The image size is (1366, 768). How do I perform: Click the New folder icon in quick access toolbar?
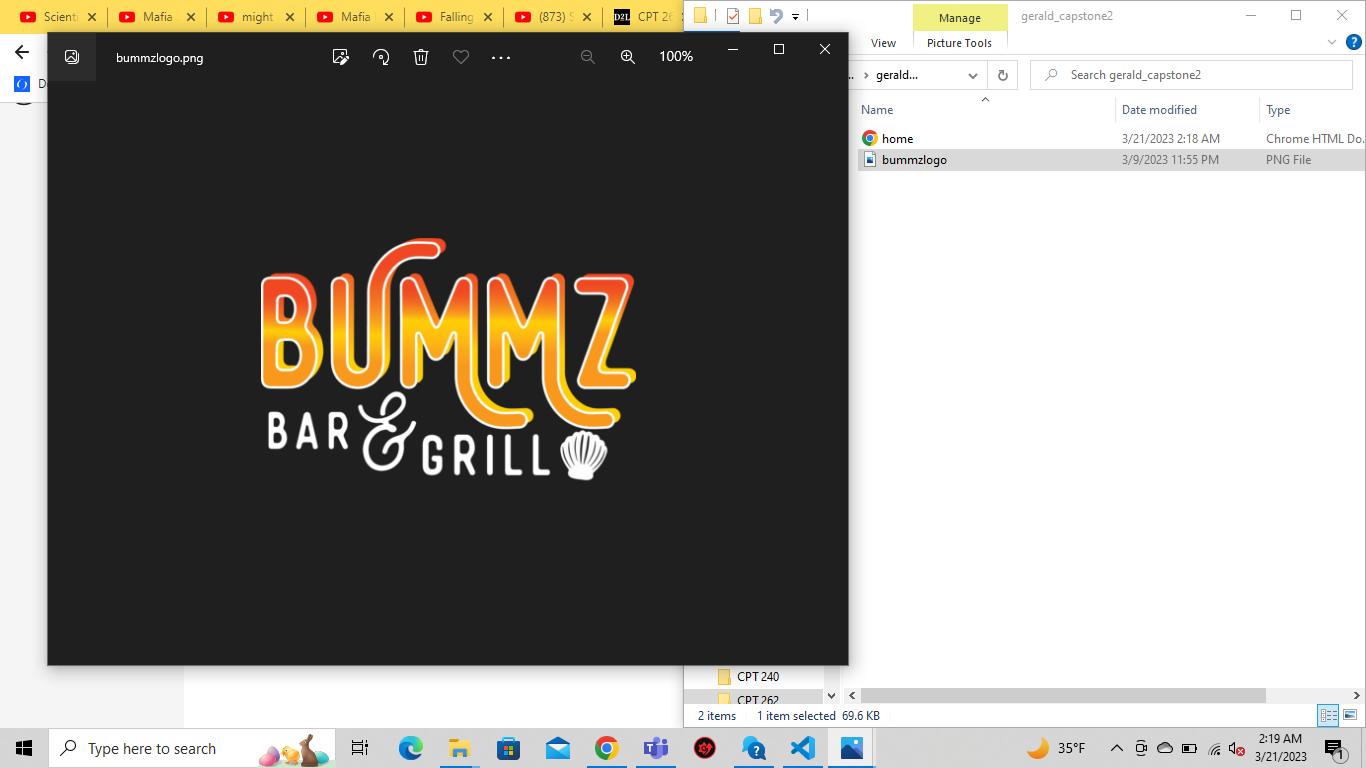click(x=755, y=15)
